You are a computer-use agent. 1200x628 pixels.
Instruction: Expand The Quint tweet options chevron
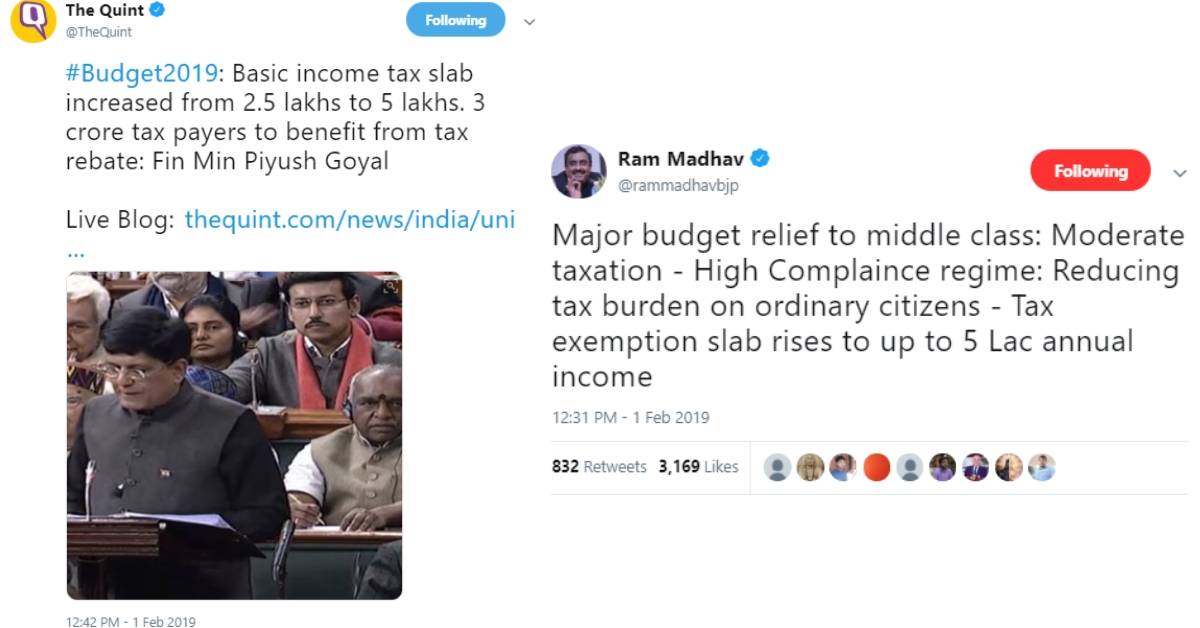(x=530, y=21)
